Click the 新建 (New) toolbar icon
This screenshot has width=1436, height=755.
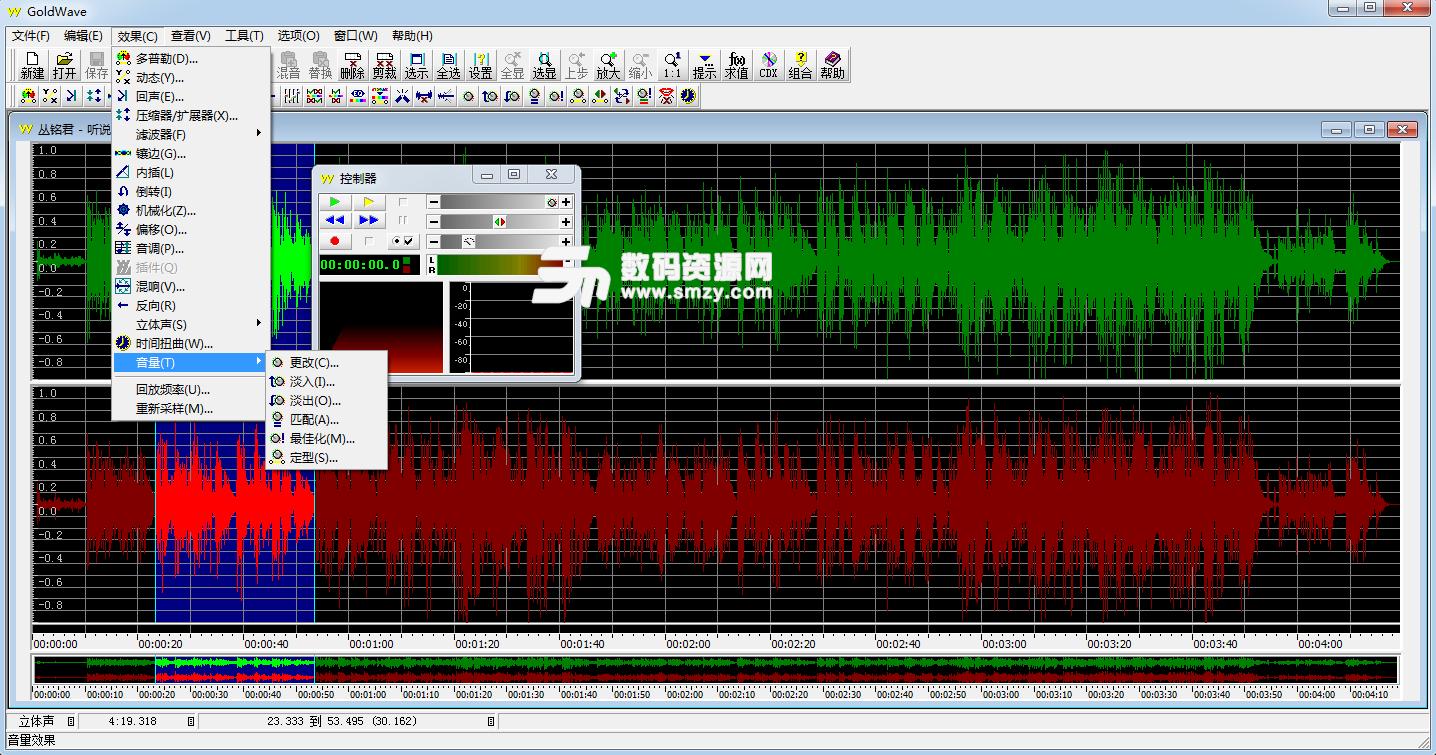[32, 65]
